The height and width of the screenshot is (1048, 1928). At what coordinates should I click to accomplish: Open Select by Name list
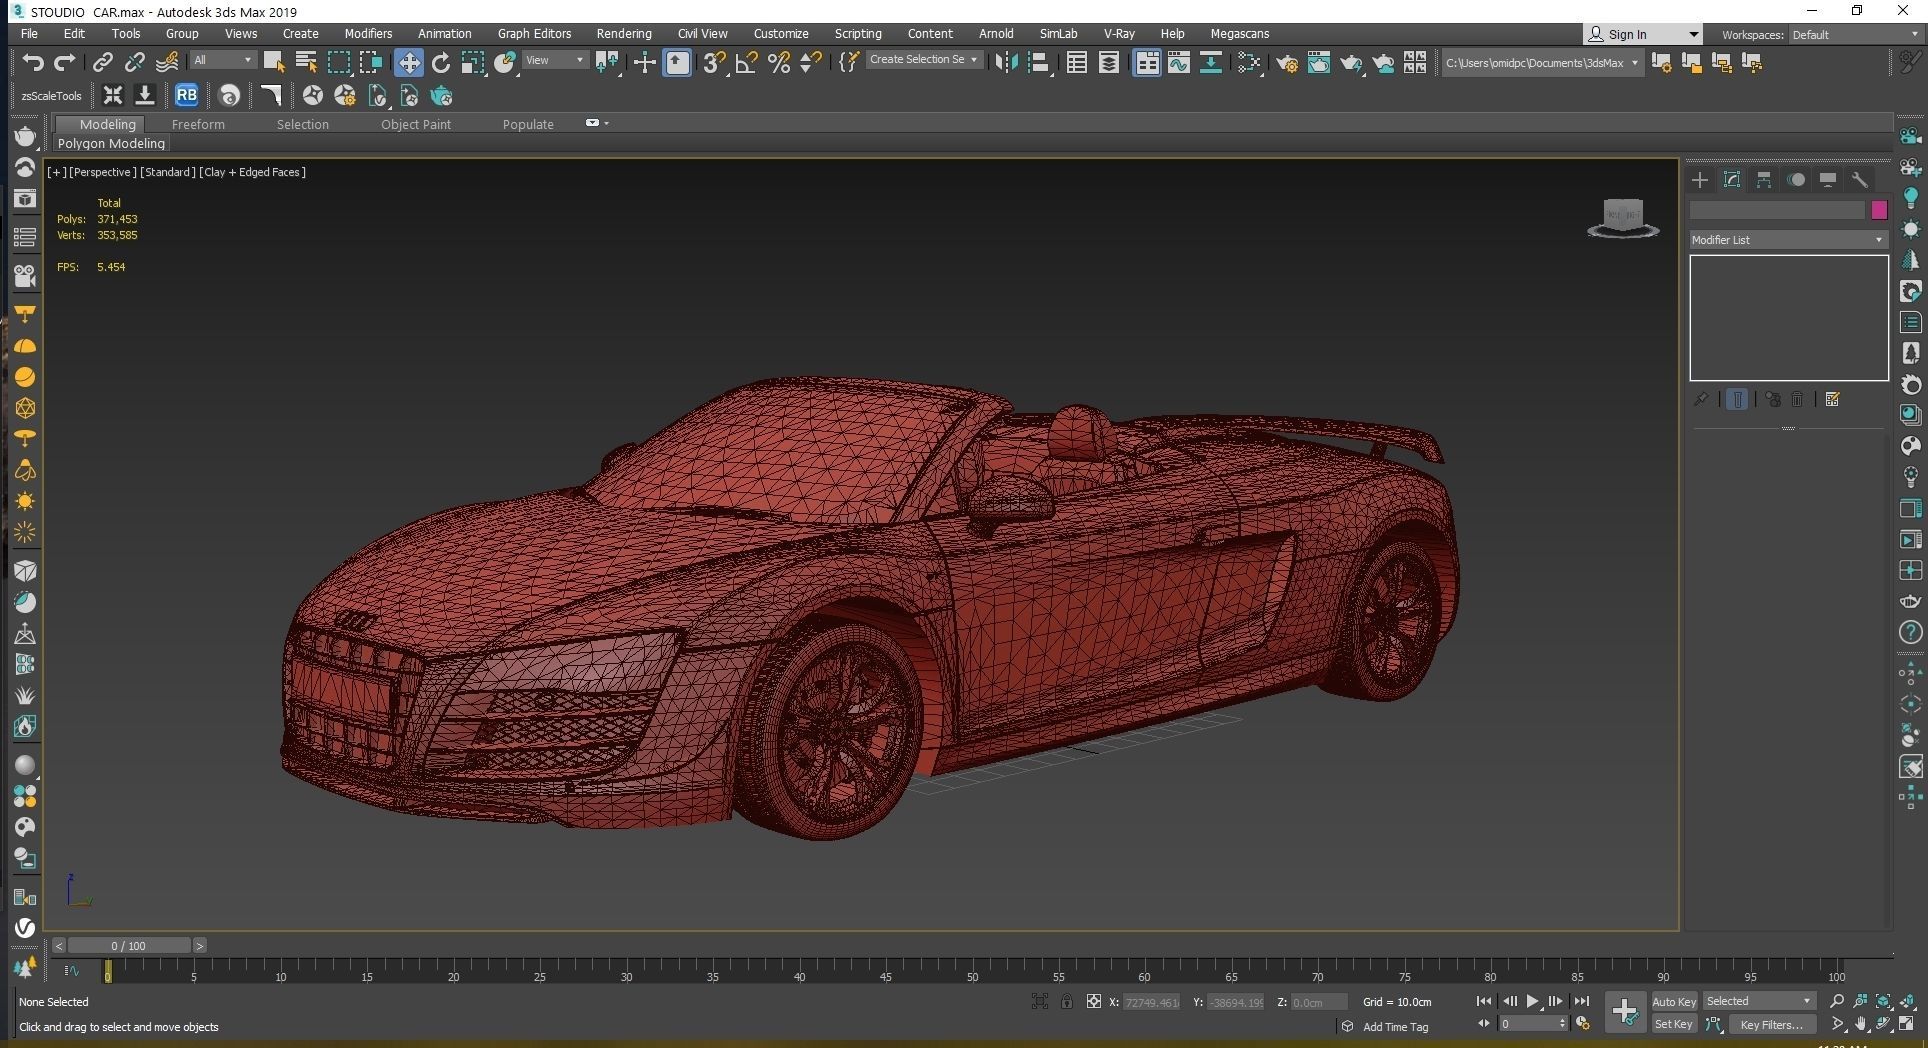click(x=306, y=63)
